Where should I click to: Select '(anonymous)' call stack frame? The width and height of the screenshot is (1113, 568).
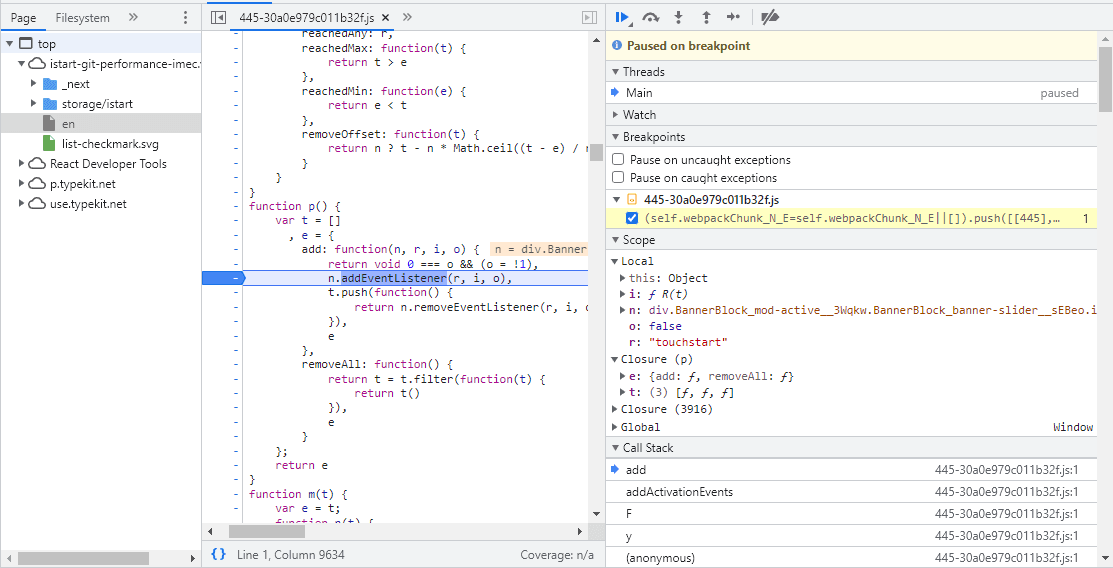tap(852, 557)
